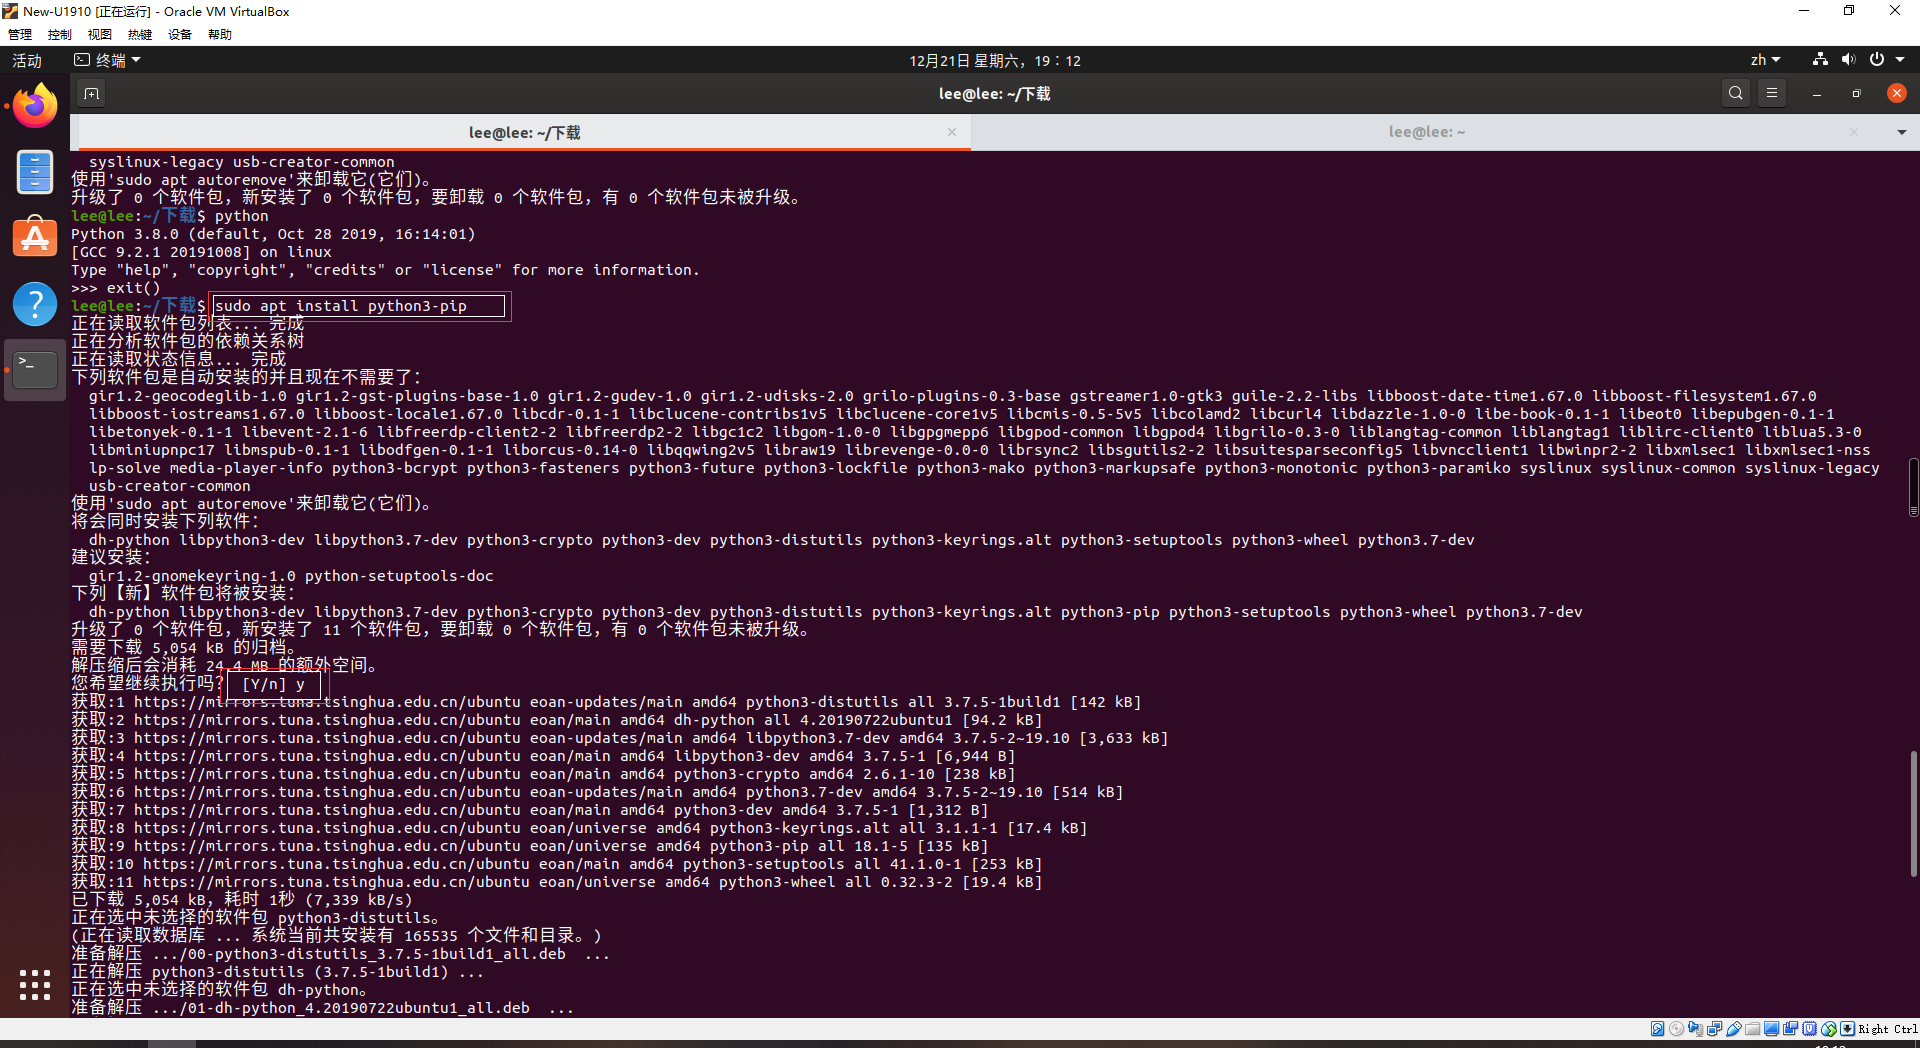Open the 管理 menu in VirtualBox

20,34
